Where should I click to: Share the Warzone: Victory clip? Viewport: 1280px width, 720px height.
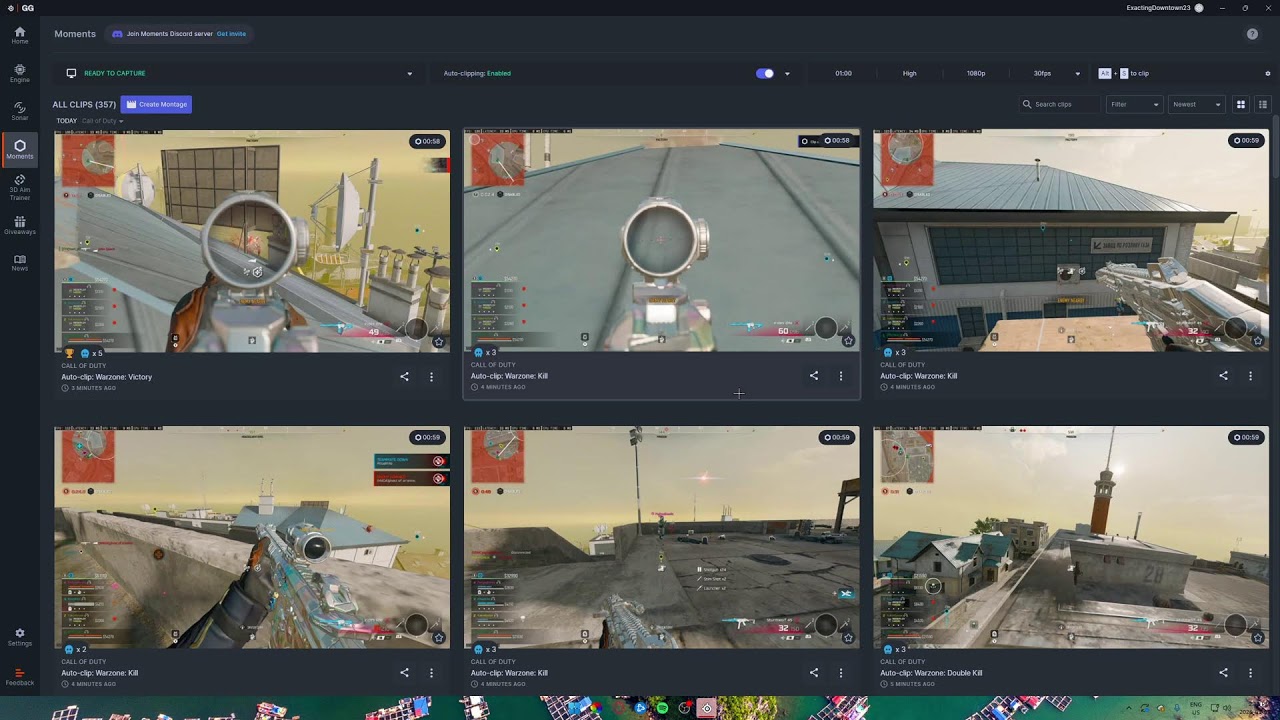[404, 377]
